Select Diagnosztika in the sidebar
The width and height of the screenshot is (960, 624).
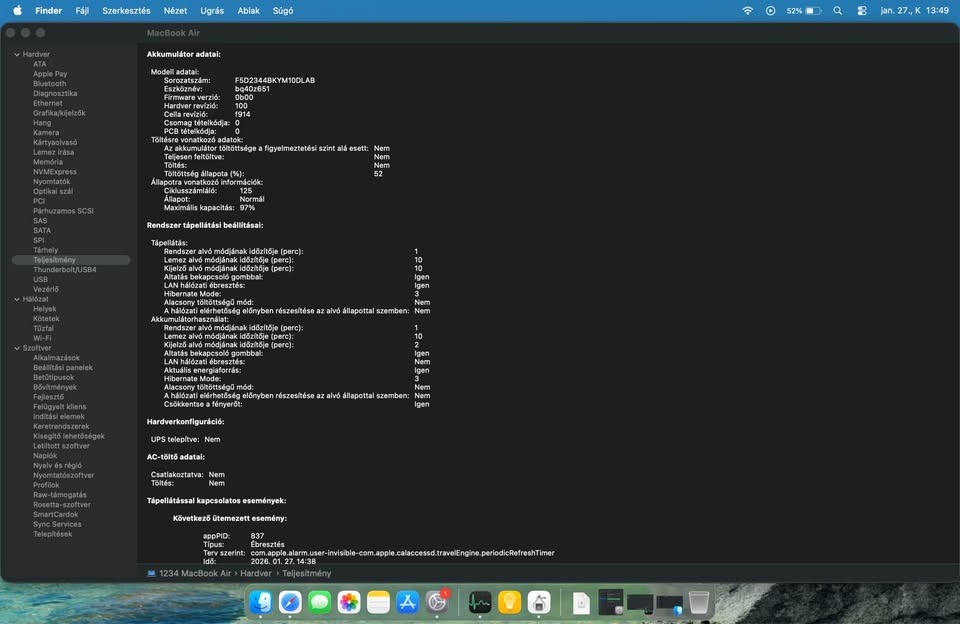(x=55, y=94)
